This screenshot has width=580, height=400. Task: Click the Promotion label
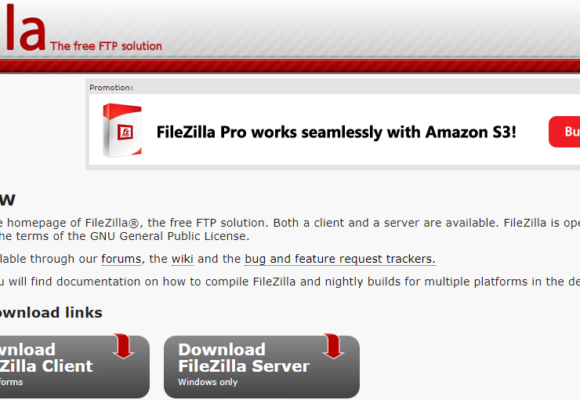tap(111, 88)
